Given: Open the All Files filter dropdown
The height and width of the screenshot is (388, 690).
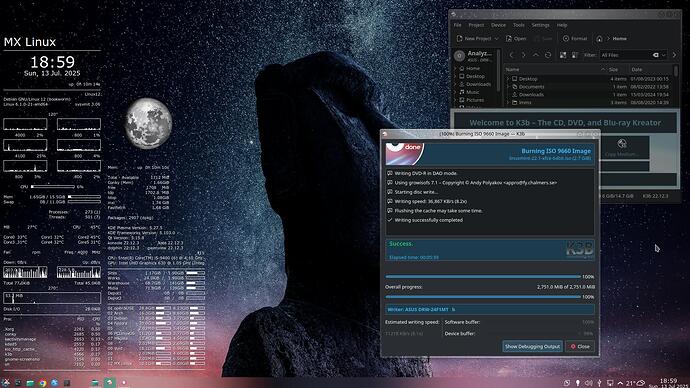Looking at the screenshot, I should (x=664, y=55).
